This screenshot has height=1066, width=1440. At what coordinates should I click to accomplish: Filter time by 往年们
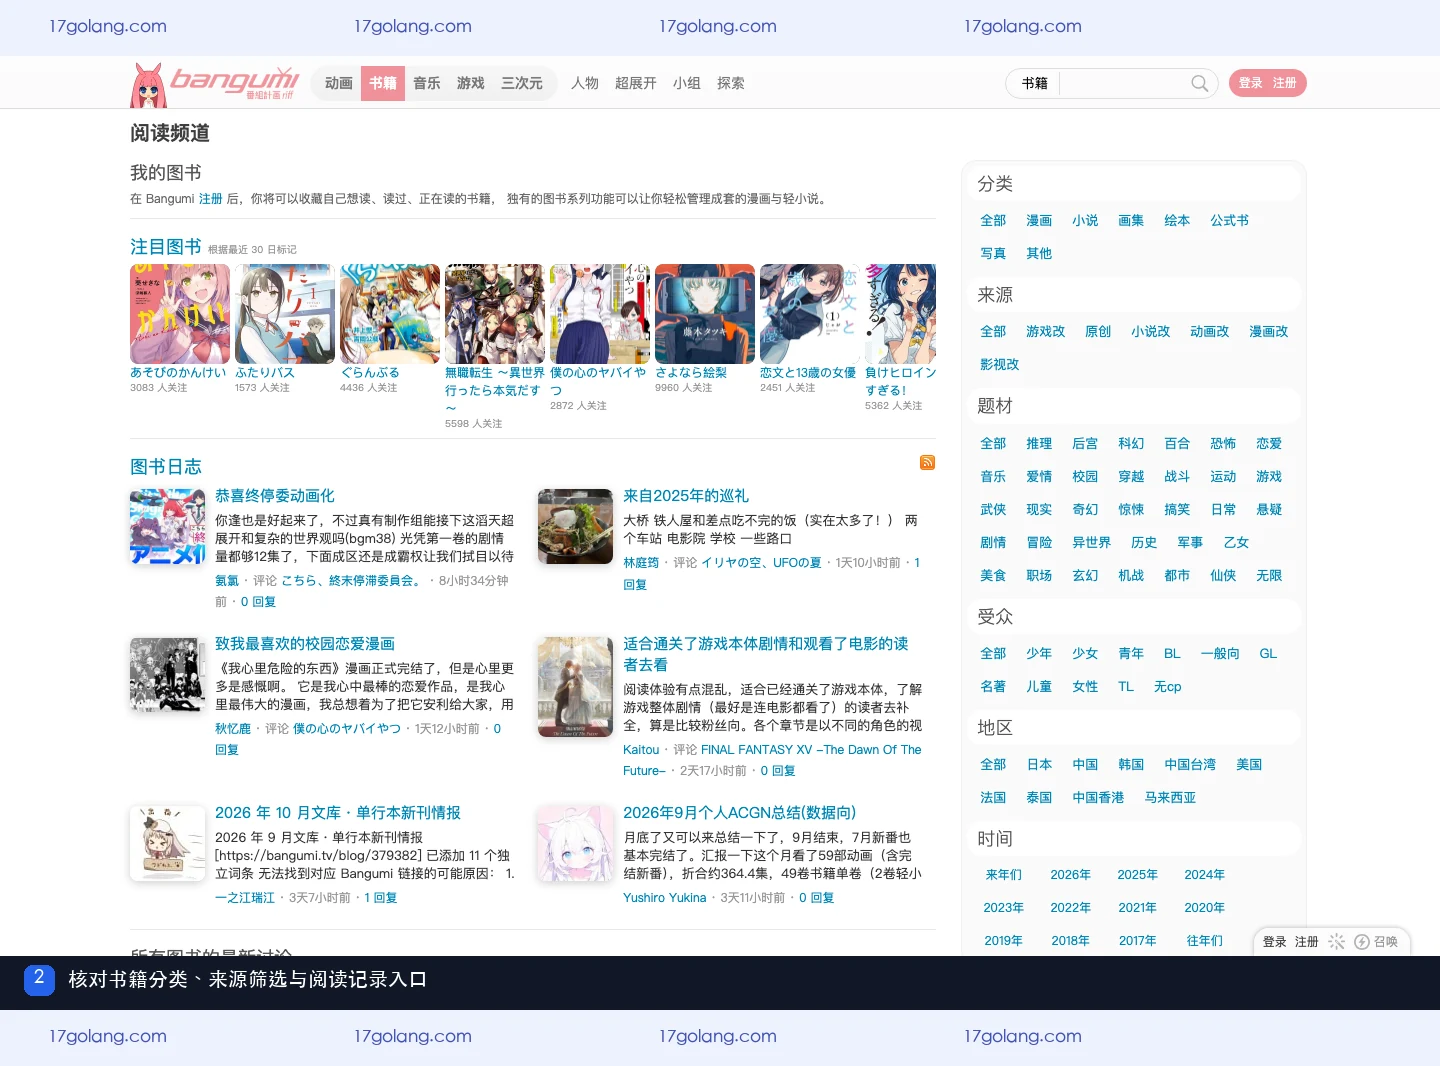(x=1205, y=941)
